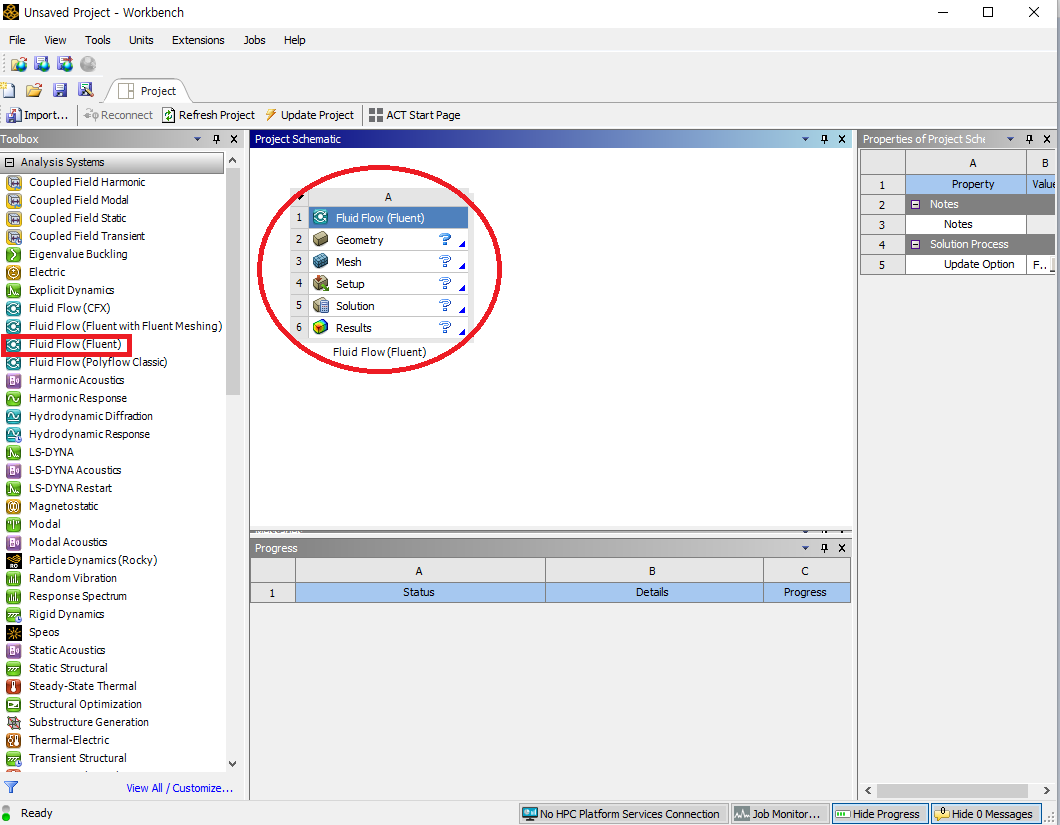
Task: Click Update Project
Action: pyautogui.click(x=309, y=115)
